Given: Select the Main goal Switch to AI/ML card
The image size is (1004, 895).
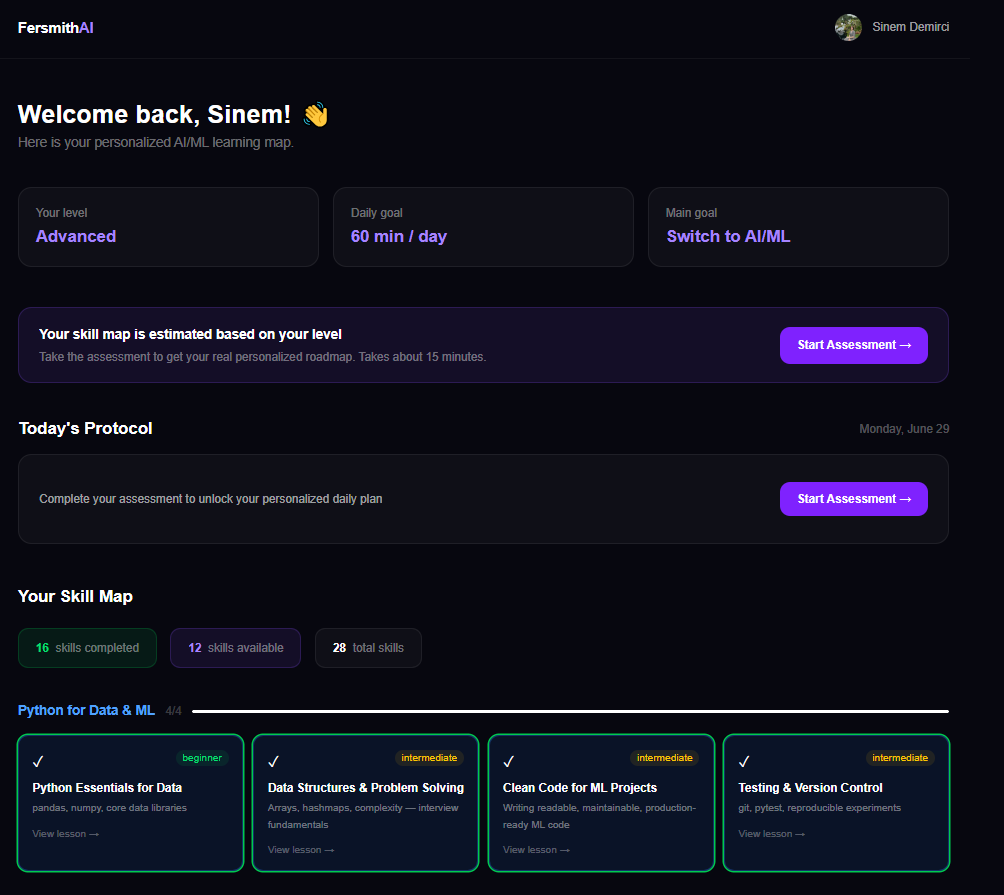Looking at the screenshot, I should (798, 227).
